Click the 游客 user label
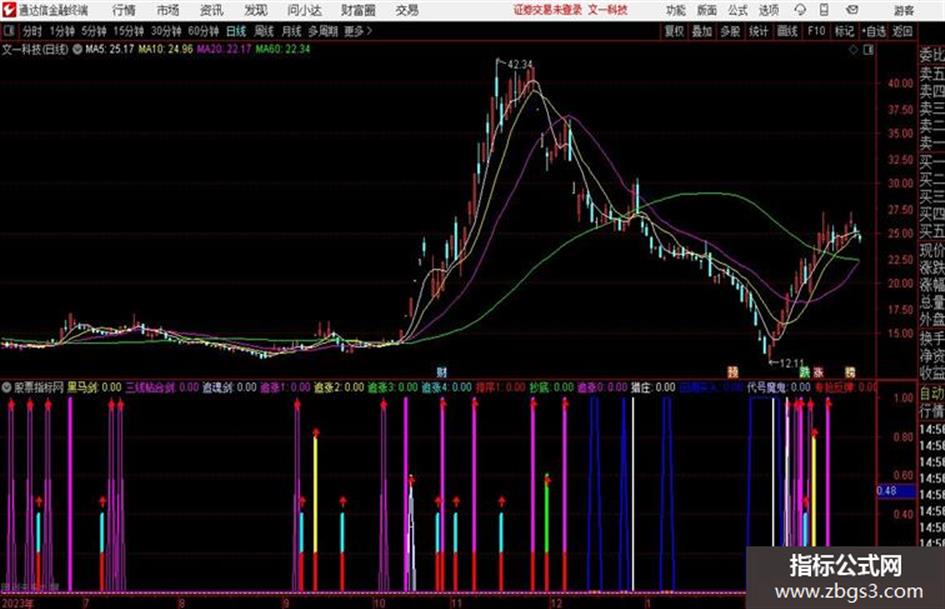Viewport: 945px width, 609px height. tap(903, 10)
